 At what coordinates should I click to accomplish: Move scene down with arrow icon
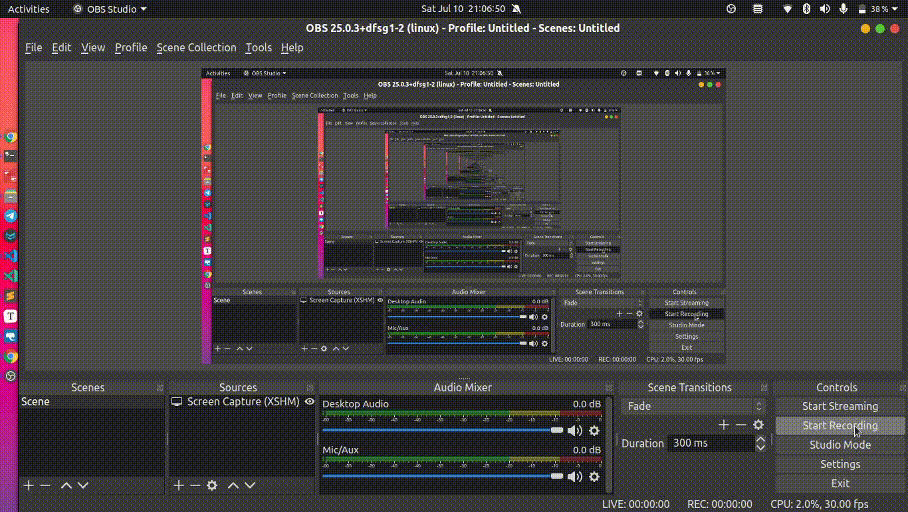coord(83,485)
